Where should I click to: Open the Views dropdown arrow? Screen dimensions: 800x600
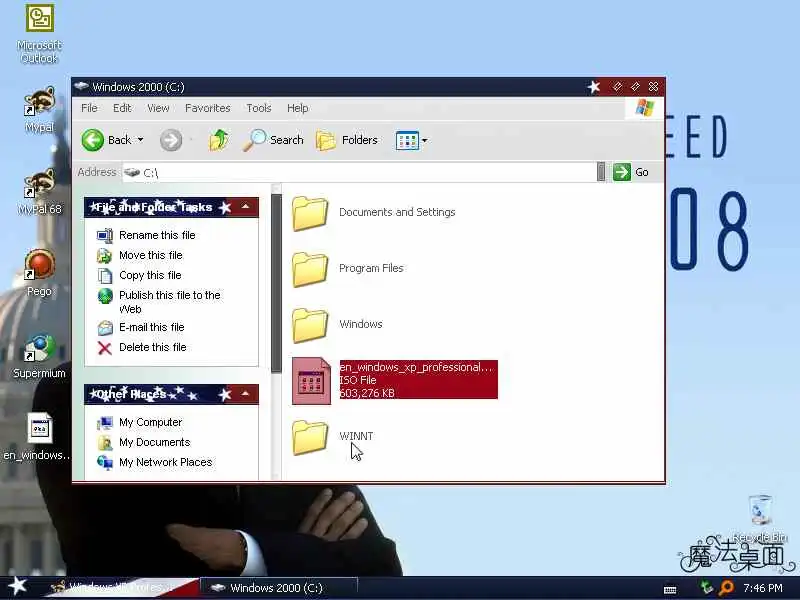click(424, 140)
